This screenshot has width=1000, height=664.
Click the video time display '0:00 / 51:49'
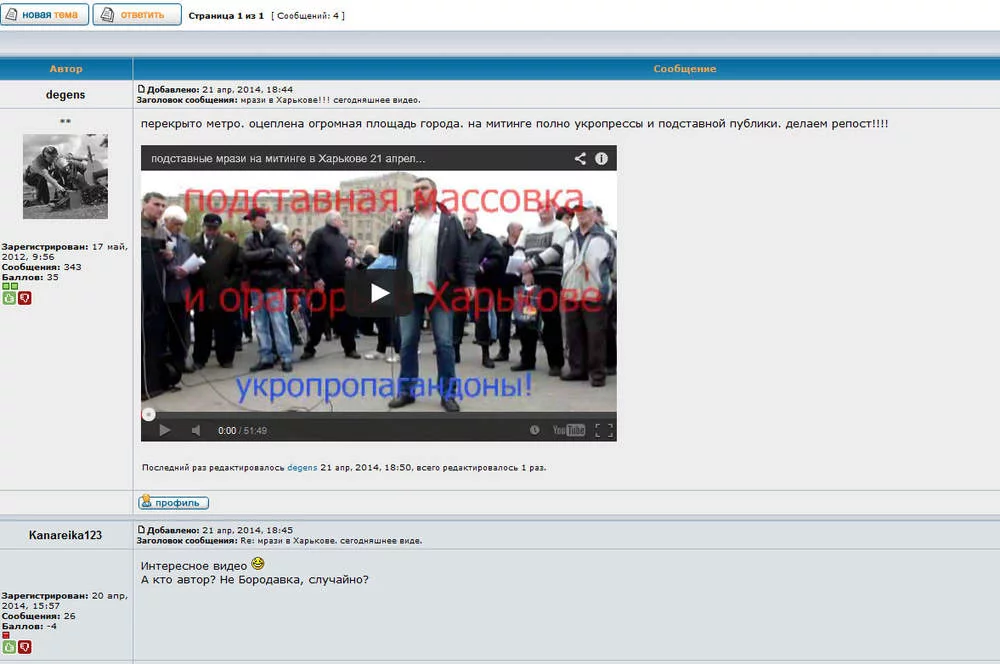[x=242, y=431]
